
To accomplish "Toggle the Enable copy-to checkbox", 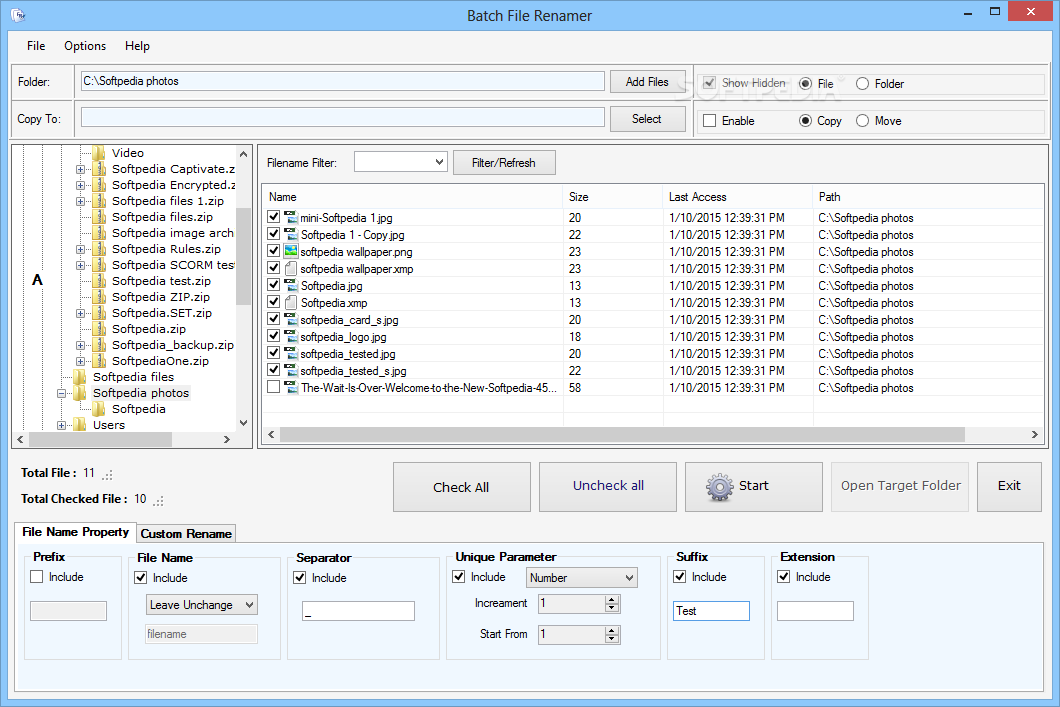I will click(709, 121).
